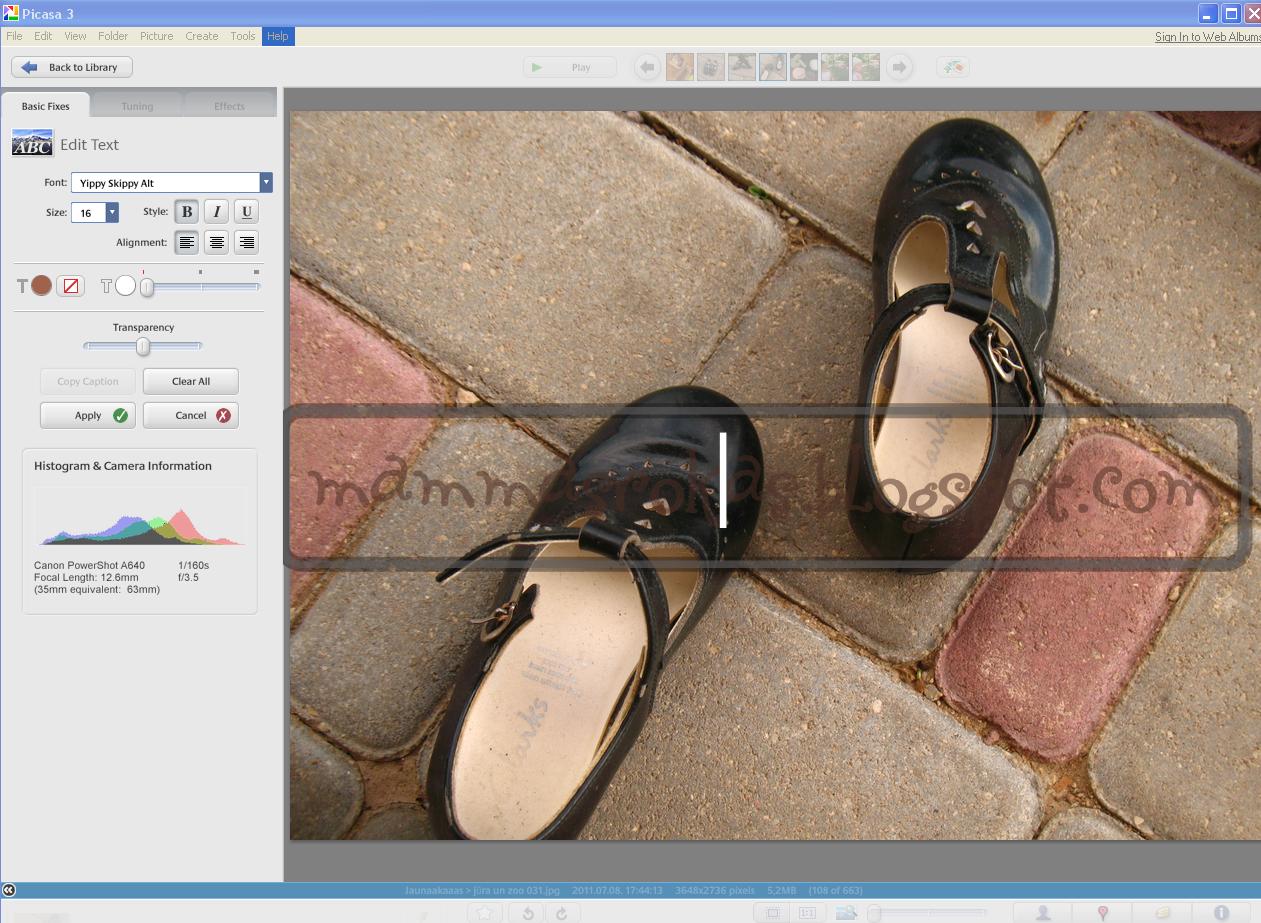Switch to the Effects tab
Screen dimensions: 1261x923
(229, 106)
